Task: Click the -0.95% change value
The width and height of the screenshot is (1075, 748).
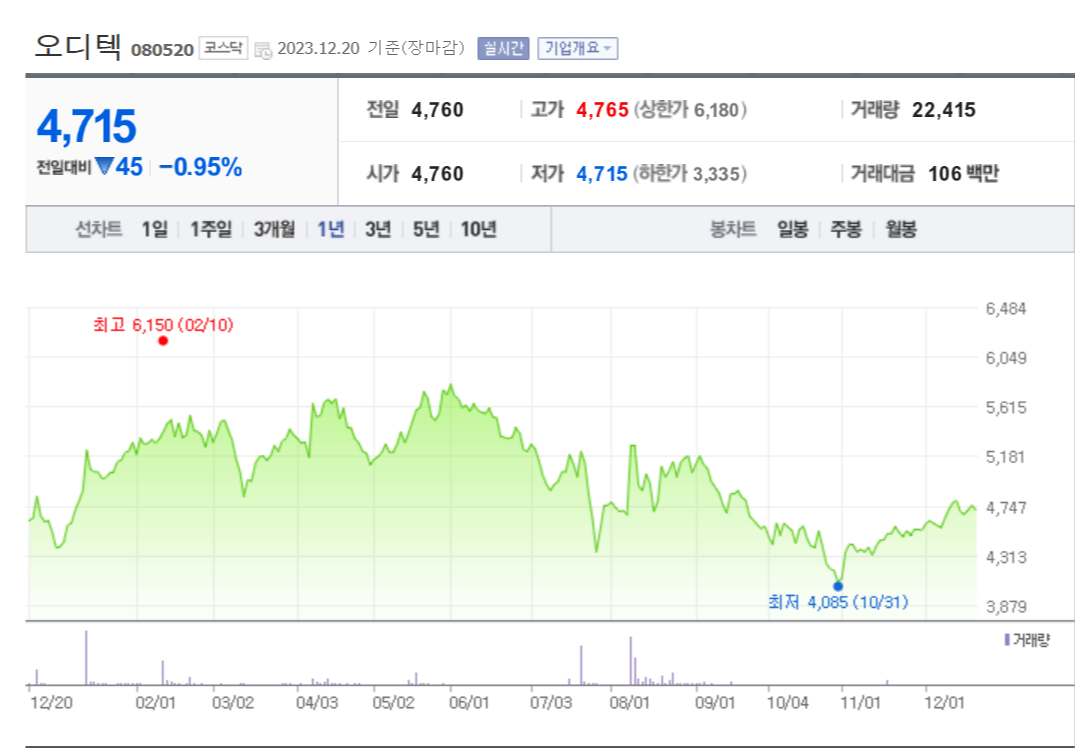Action: (200, 167)
